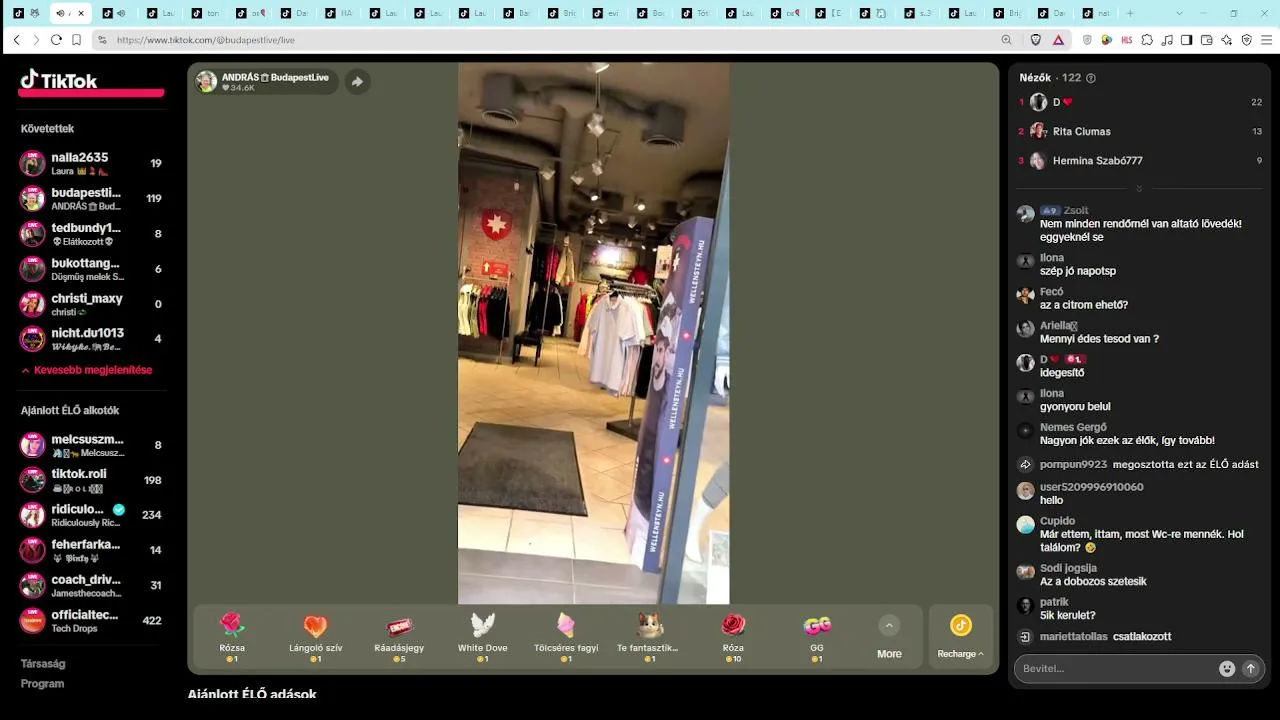
Task: Bookmark this page
Action: pyautogui.click(x=76, y=40)
